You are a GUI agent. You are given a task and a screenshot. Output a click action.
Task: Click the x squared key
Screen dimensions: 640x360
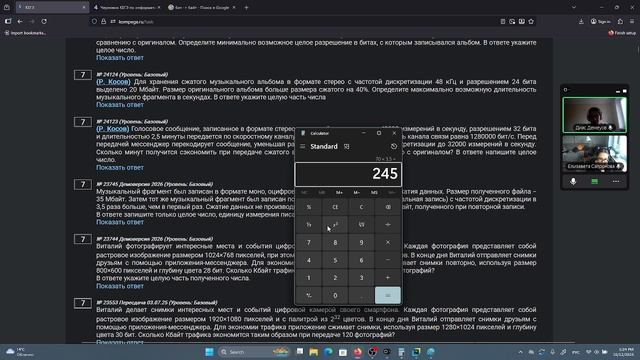pyautogui.click(x=335, y=224)
